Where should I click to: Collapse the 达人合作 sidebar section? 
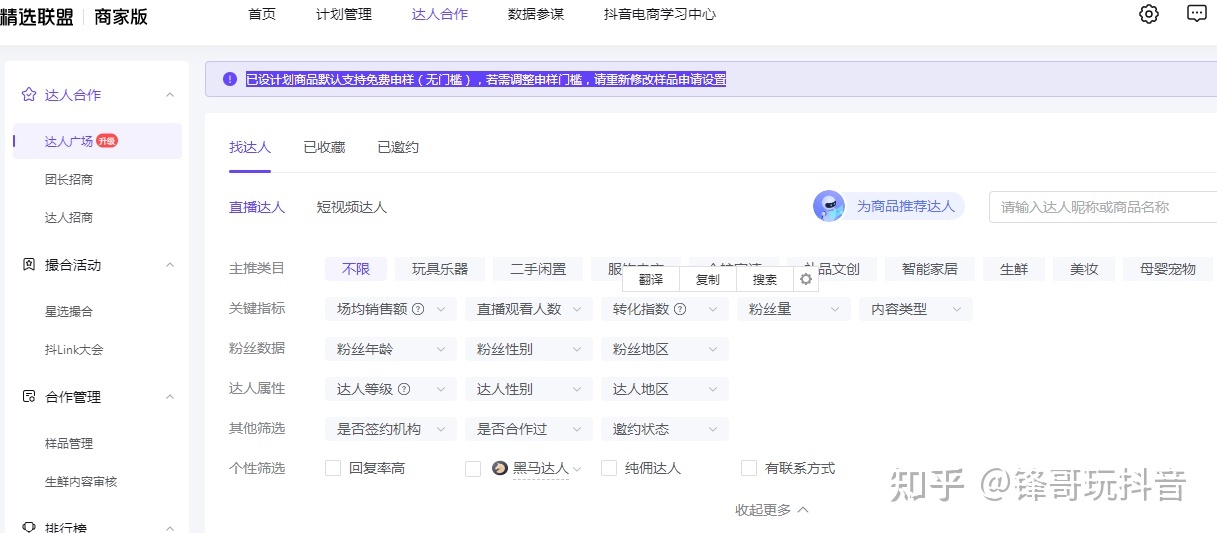click(170, 95)
